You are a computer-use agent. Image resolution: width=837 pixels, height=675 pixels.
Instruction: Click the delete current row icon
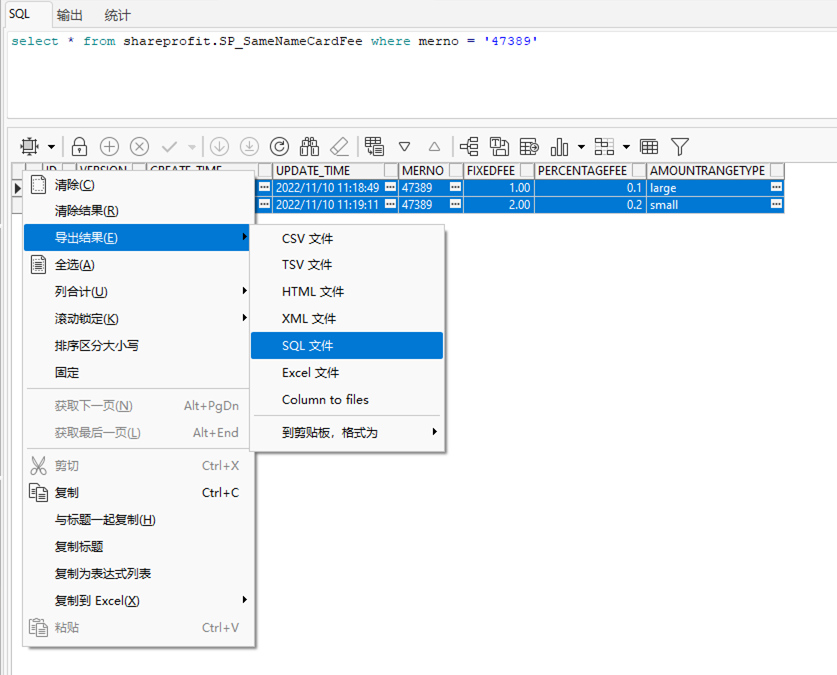137,146
